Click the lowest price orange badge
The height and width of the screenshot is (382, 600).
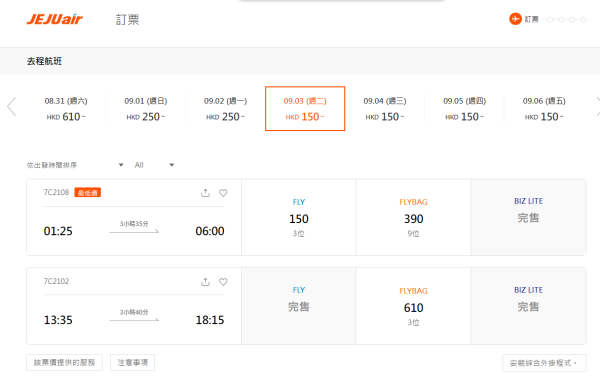[88, 193]
